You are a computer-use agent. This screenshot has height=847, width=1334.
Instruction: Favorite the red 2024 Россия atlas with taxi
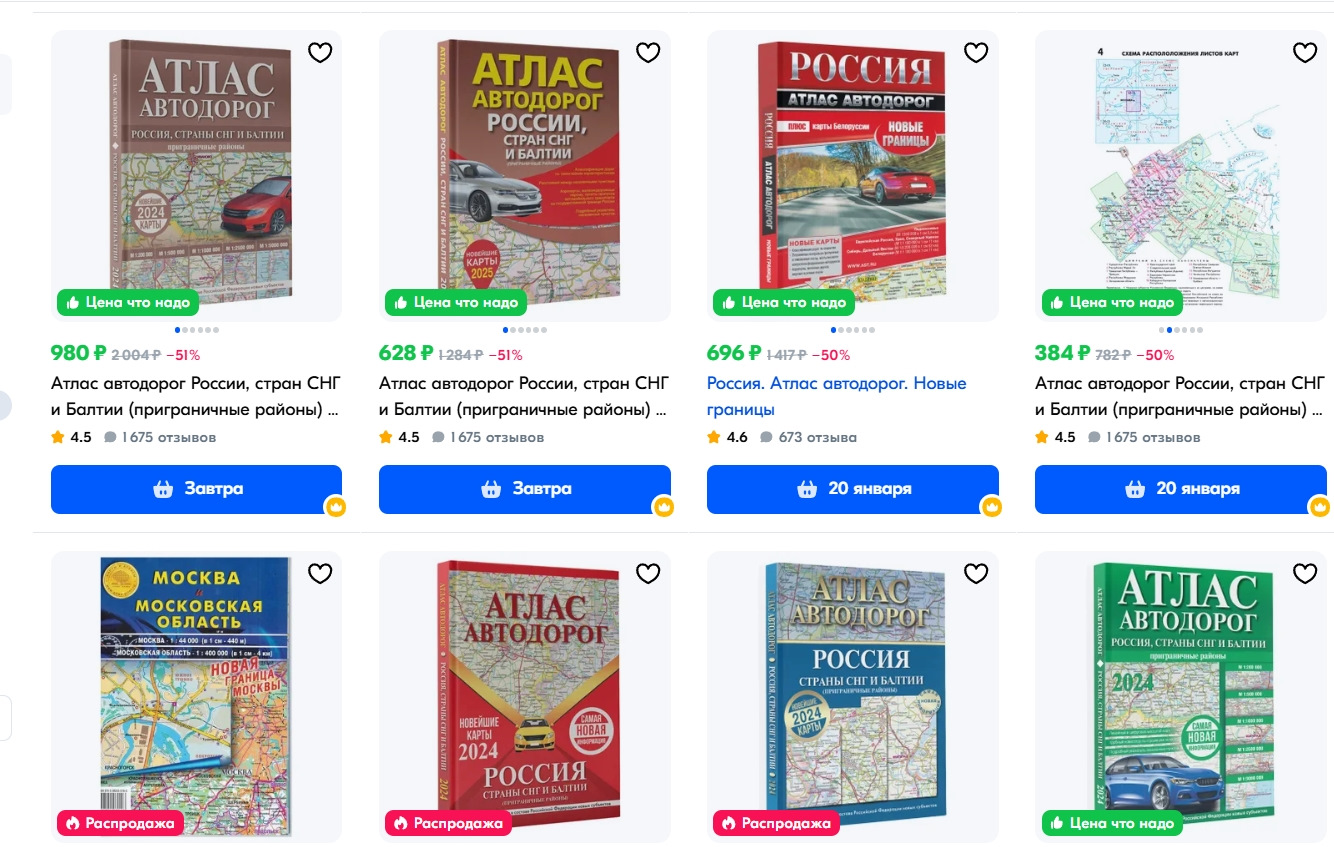(648, 573)
